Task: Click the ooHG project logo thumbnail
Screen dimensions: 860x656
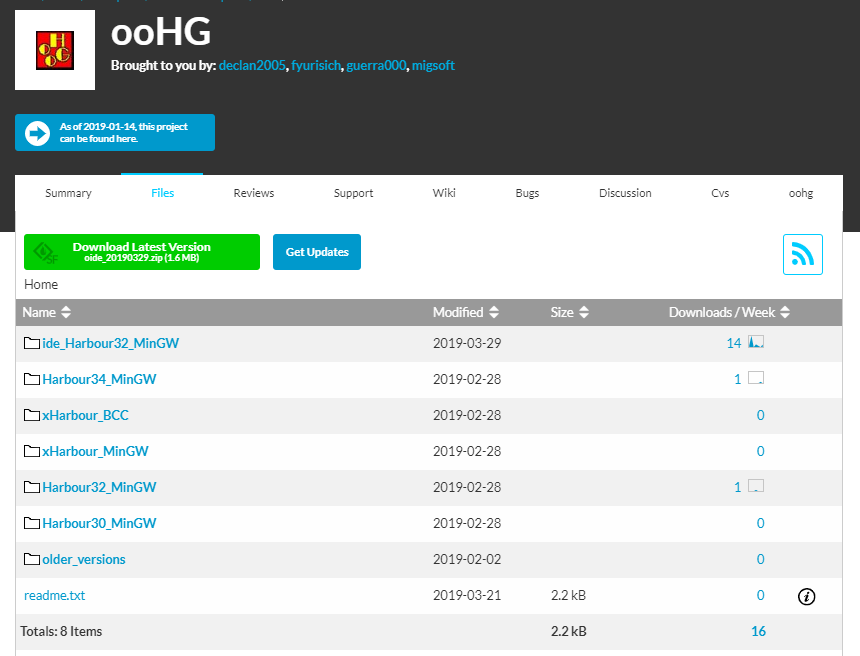Action: tap(55, 50)
